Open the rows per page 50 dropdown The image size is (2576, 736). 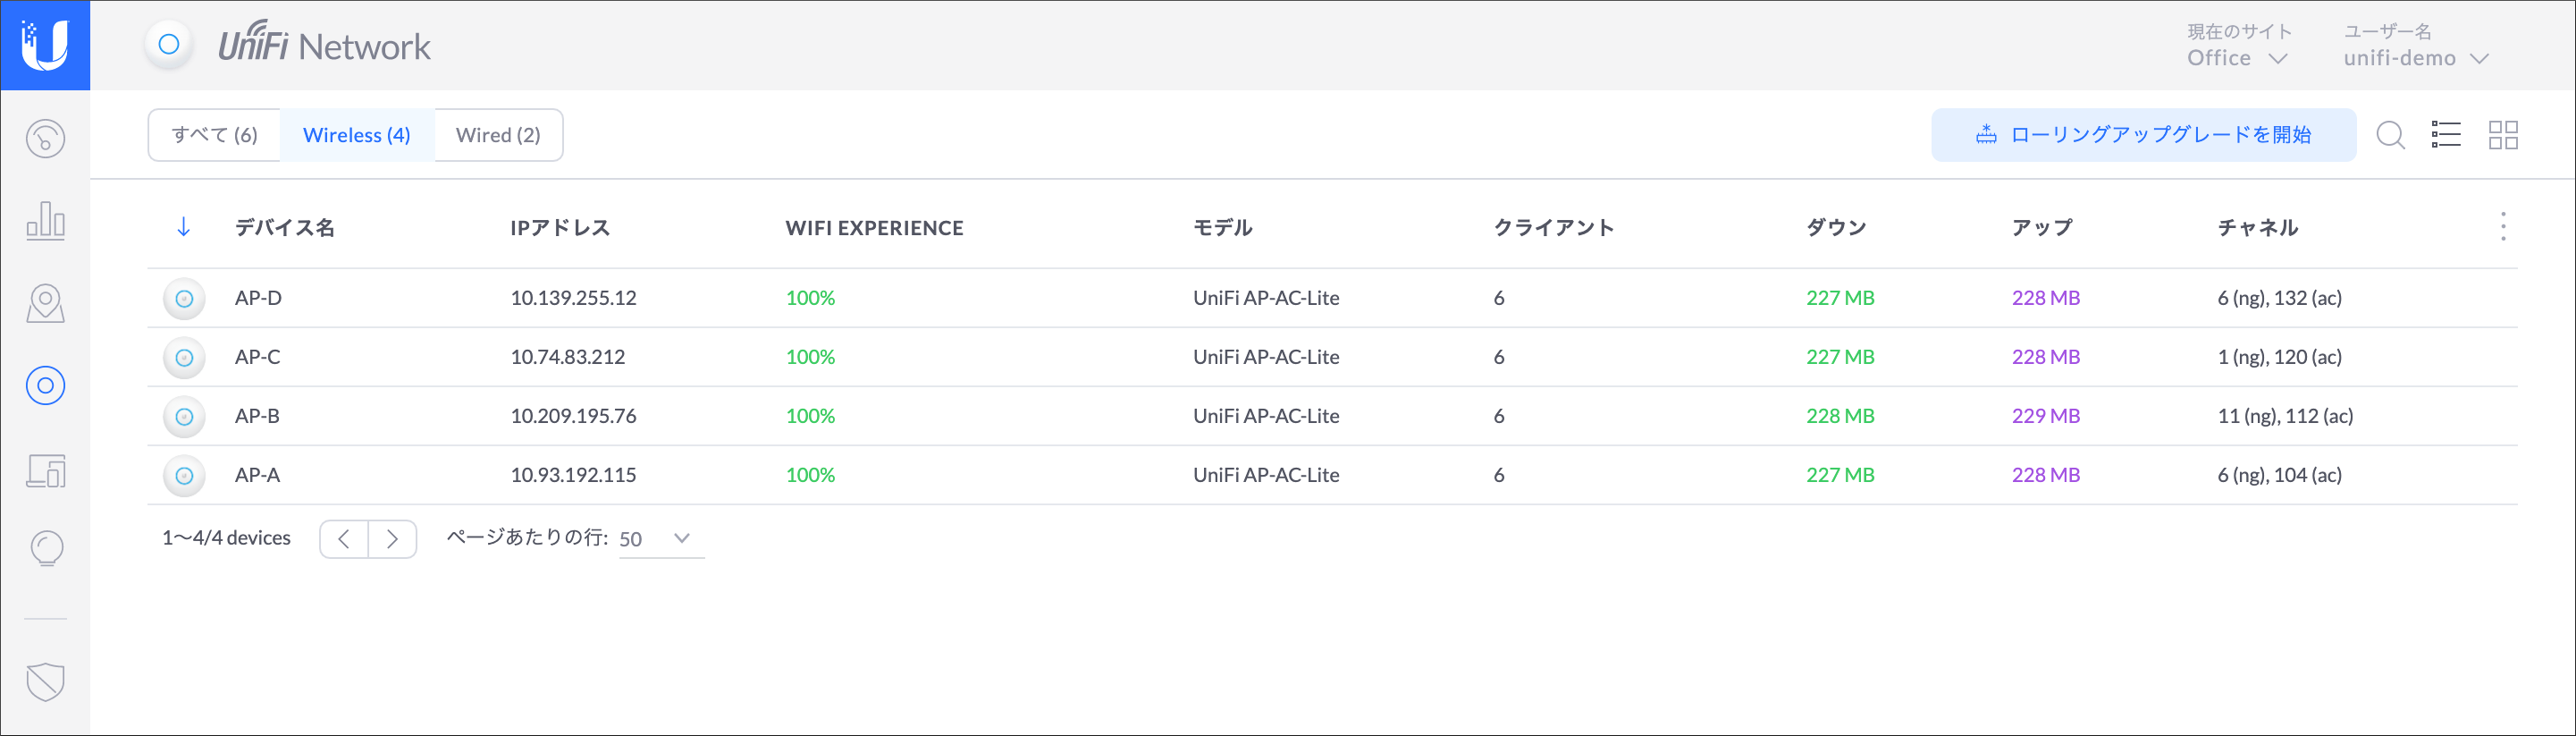pos(660,539)
